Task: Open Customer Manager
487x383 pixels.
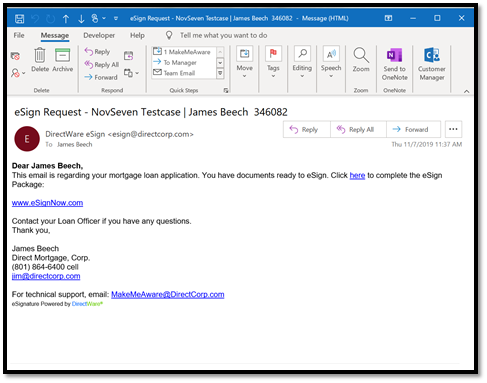Action: click(432, 64)
